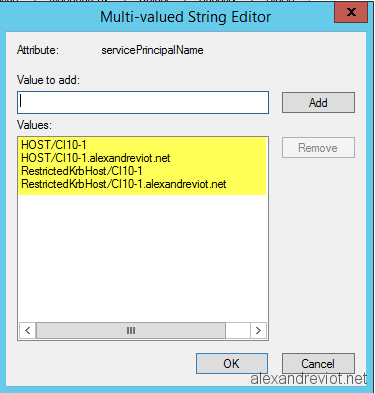Image resolution: width=375 pixels, height=393 pixels.
Task: Select the HOST/CI10-1 value
Action: pos(54,145)
